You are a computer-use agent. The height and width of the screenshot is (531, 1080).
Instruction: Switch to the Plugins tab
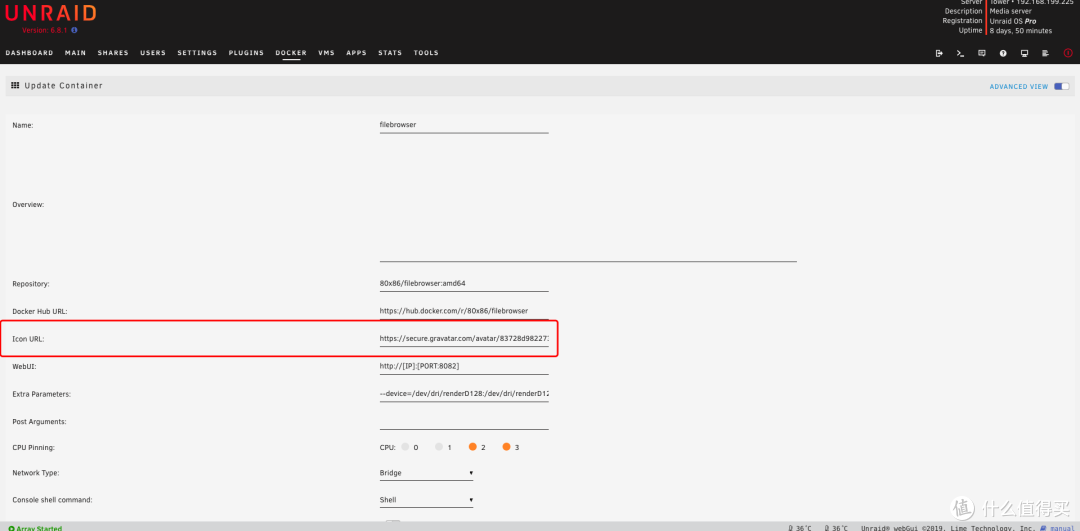tap(246, 53)
